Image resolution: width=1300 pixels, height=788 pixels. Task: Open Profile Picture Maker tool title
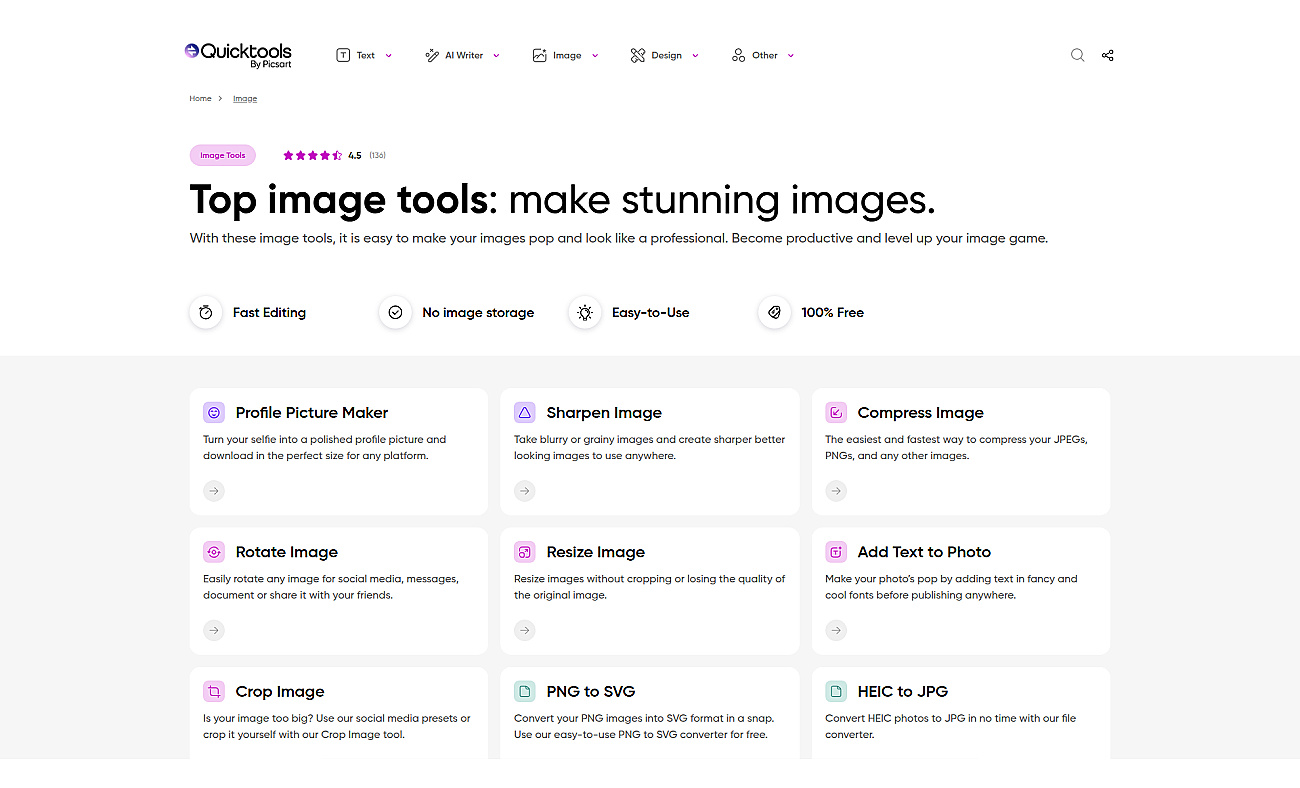tap(312, 412)
